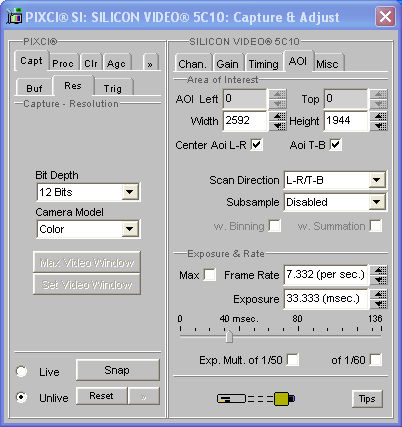Enable exposure multiple of 1/60 checkbox

tap(376, 360)
